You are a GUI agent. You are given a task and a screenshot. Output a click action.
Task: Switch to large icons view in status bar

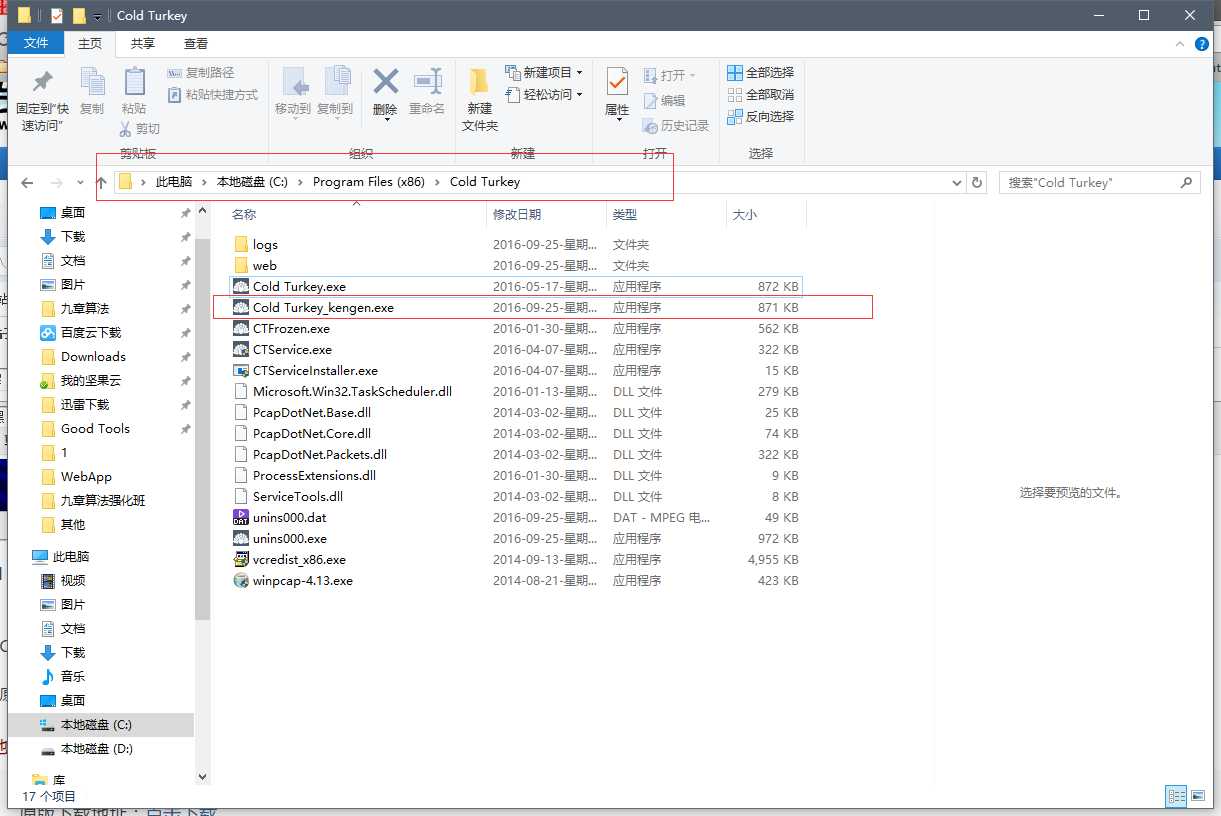tap(1197, 796)
